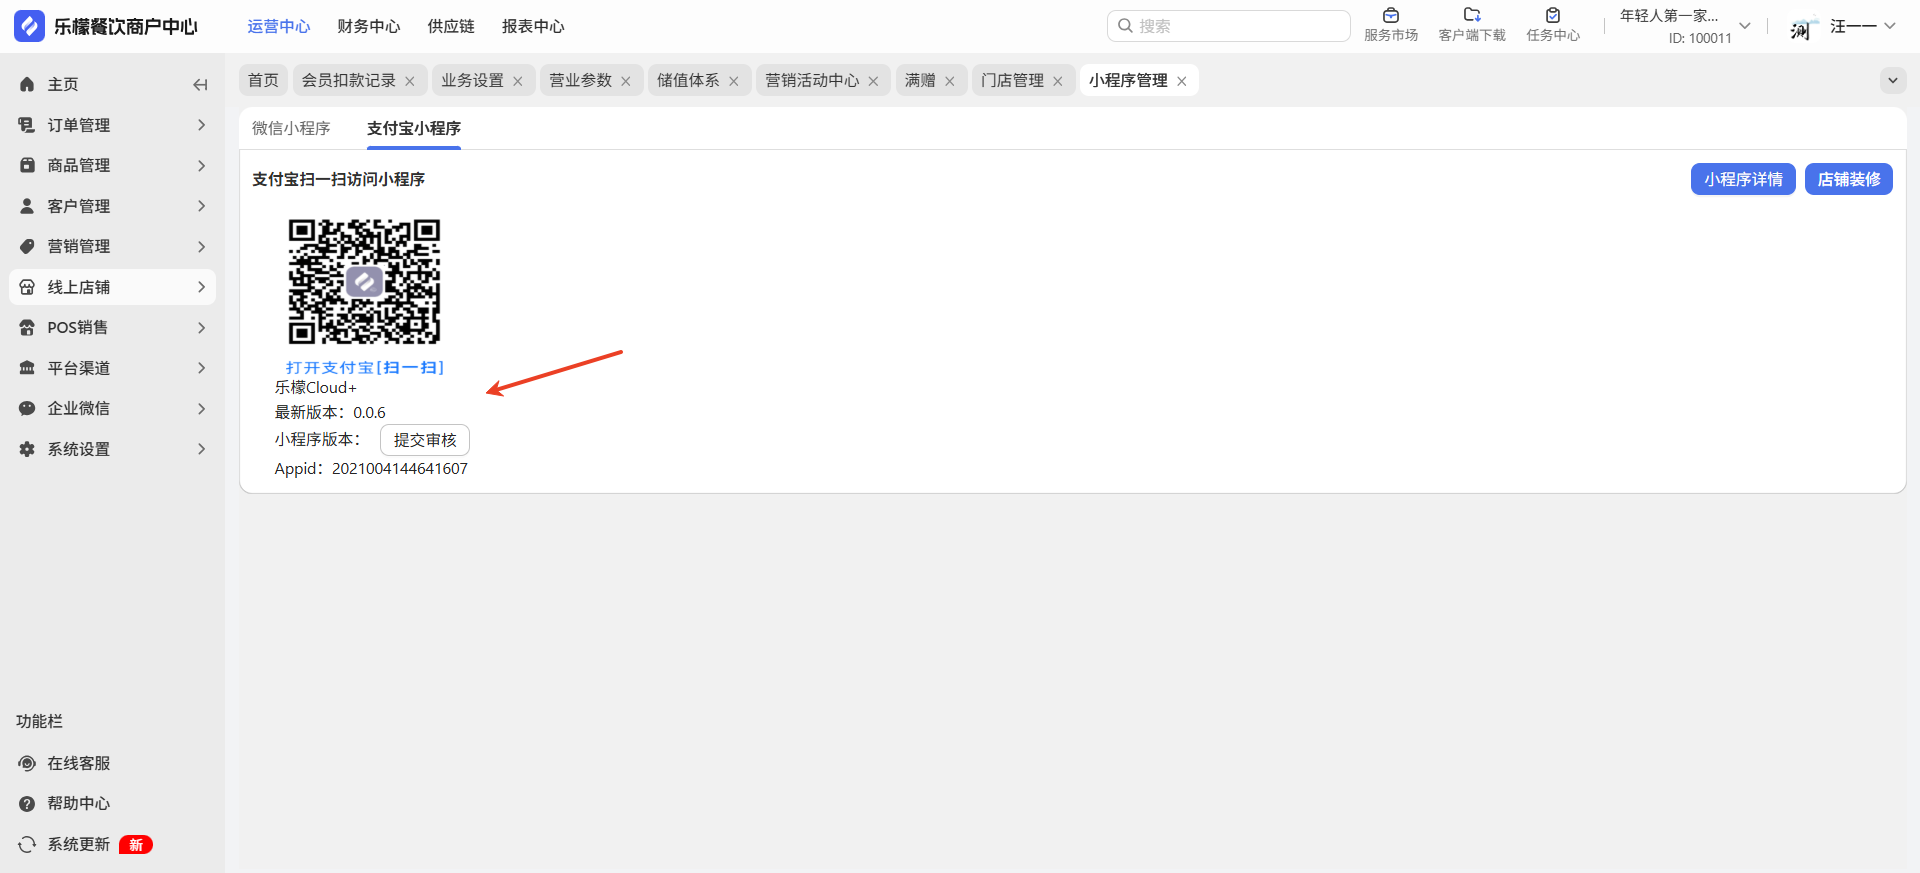Click the 新 badge beside 系统更新

tap(136, 845)
